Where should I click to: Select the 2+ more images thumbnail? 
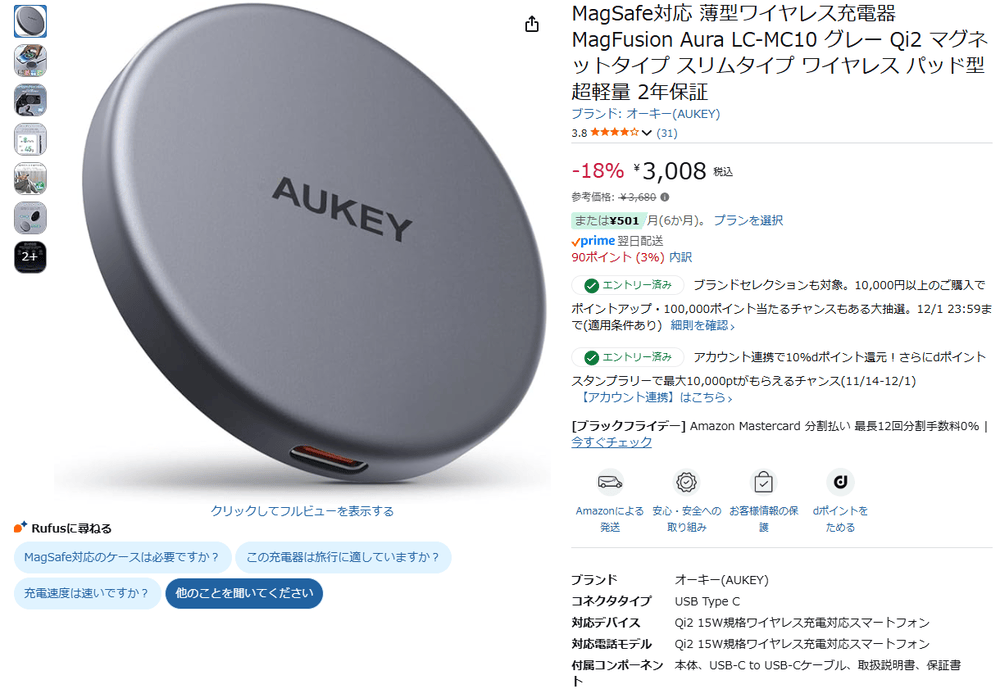point(30,257)
